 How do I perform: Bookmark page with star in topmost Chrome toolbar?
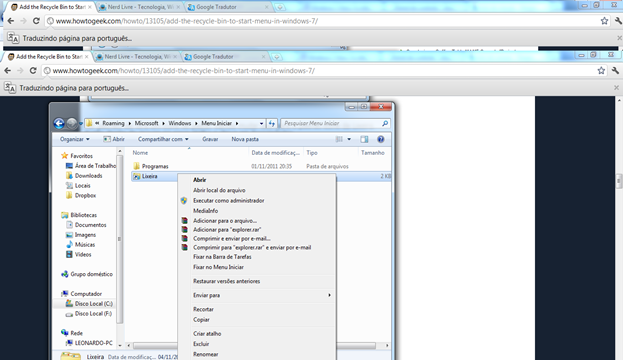(x=604, y=21)
